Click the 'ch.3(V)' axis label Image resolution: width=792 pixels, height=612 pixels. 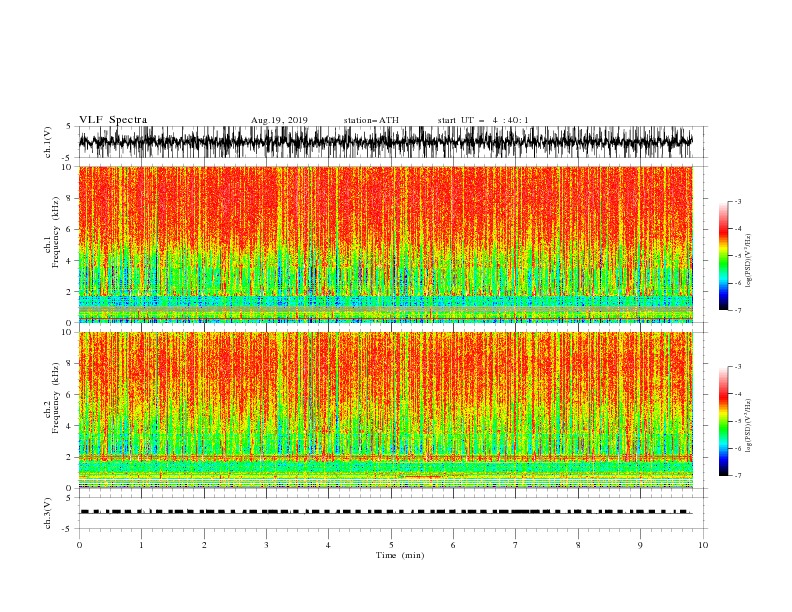coord(48,513)
